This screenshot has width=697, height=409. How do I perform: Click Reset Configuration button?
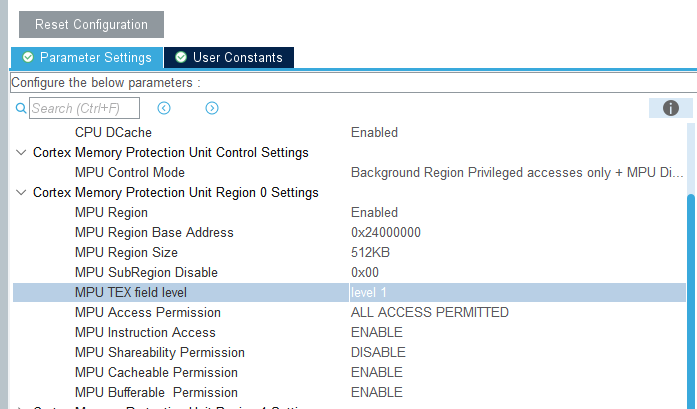tap(92, 24)
